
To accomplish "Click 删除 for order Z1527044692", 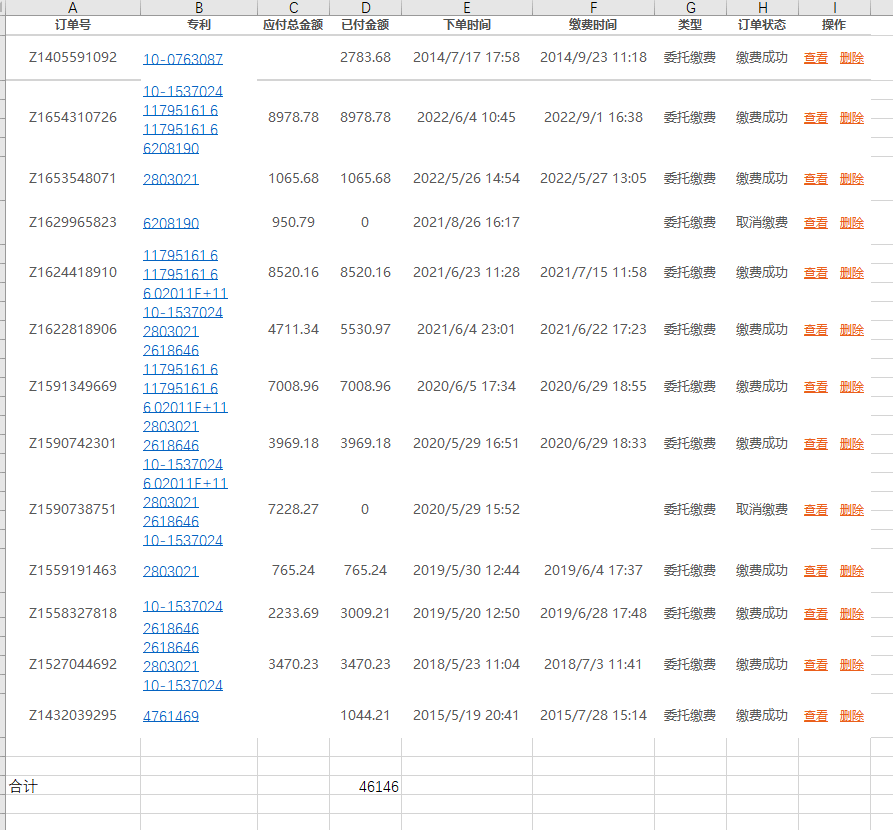I will point(852,665).
